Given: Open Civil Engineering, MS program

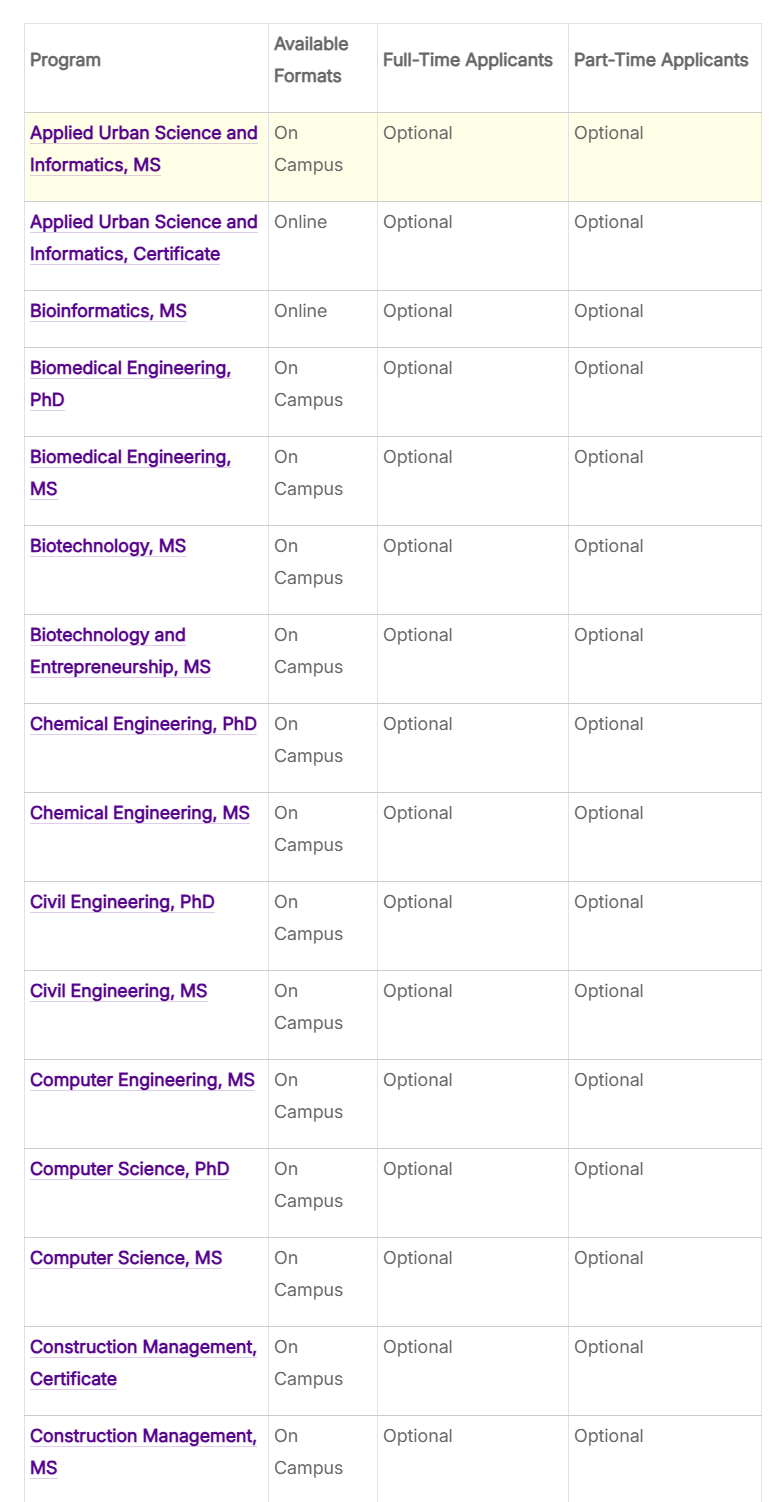Looking at the screenshot, I should coord(119,992).
